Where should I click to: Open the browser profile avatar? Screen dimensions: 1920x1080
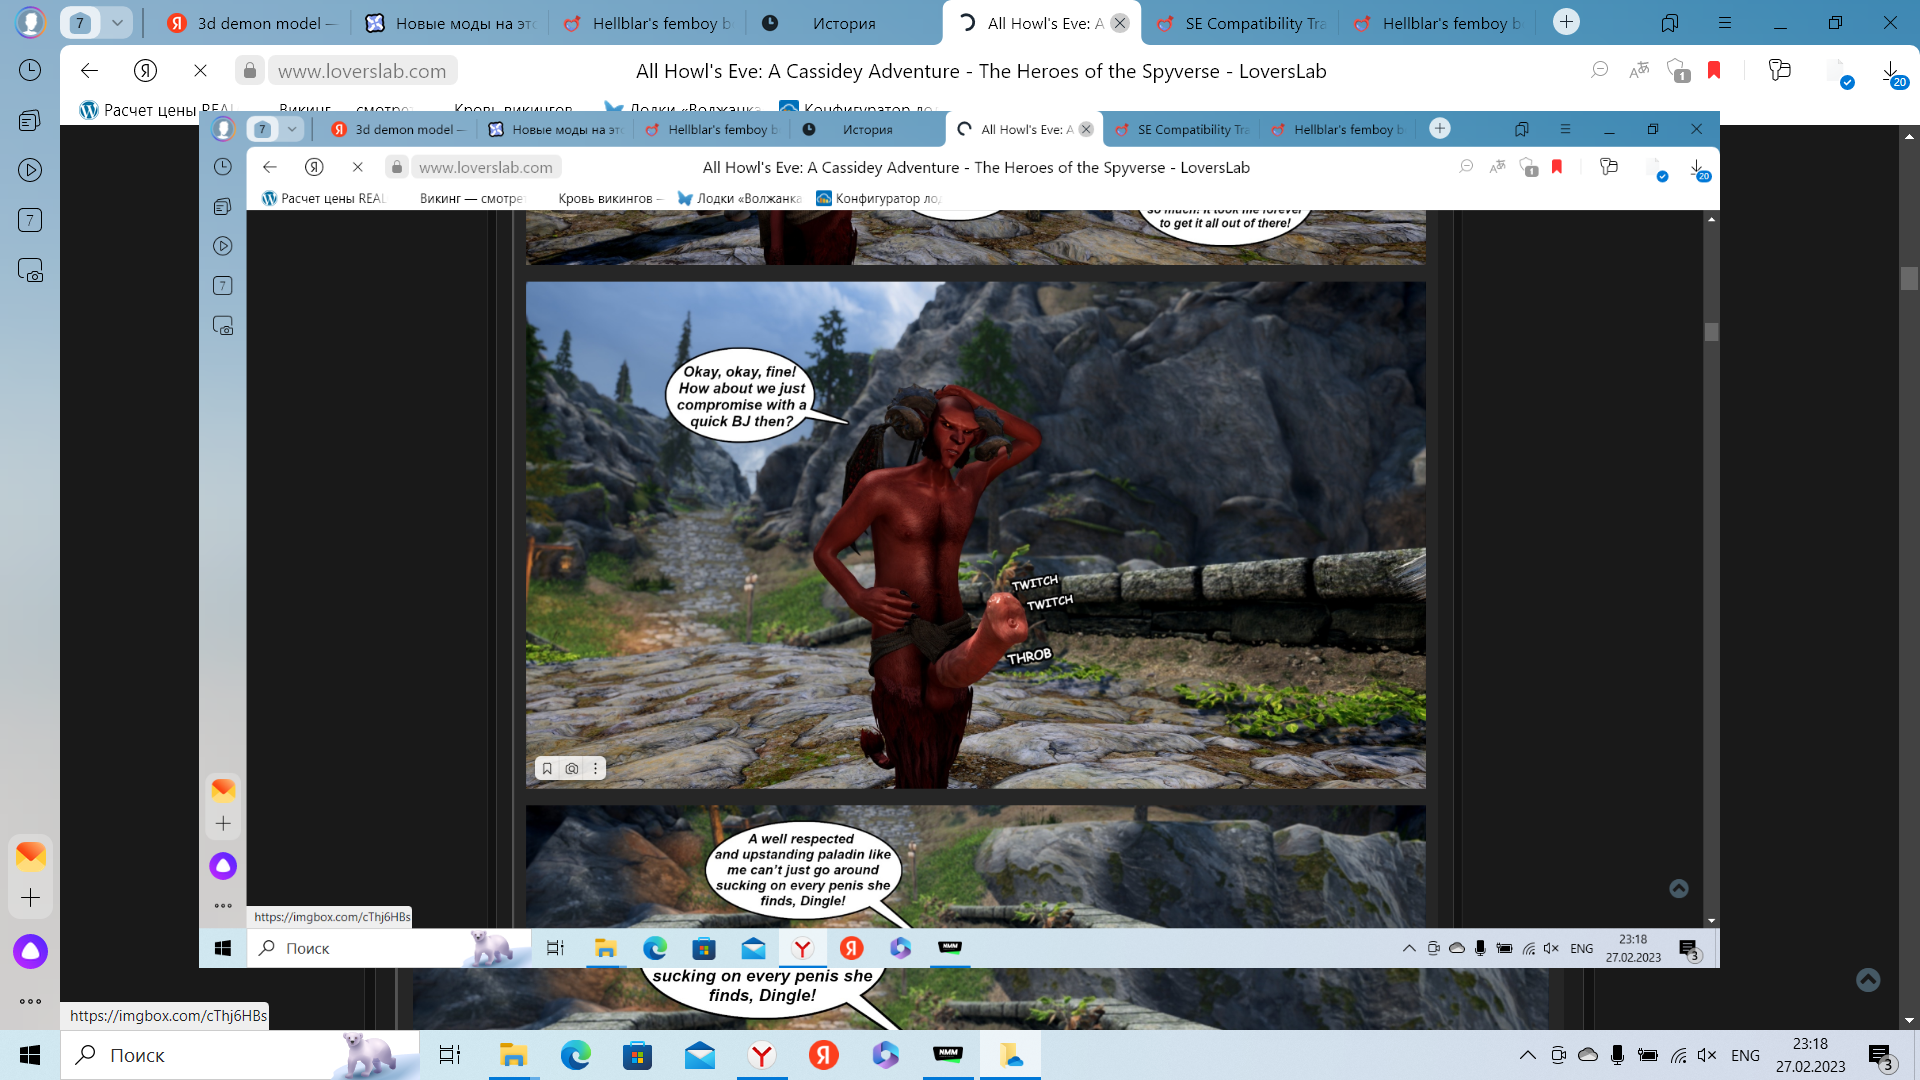tap(30, 22)
